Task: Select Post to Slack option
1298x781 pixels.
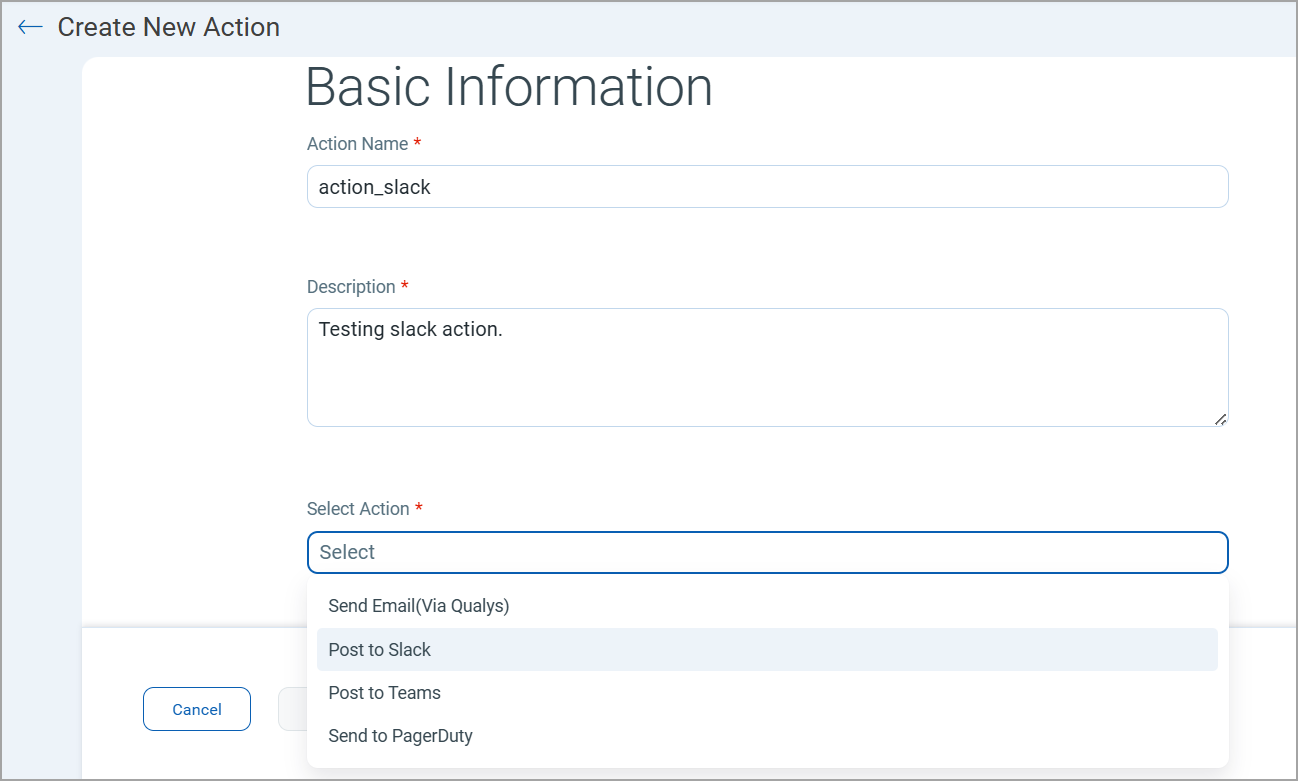Action: pyautogui.click(x=380, y=650)
